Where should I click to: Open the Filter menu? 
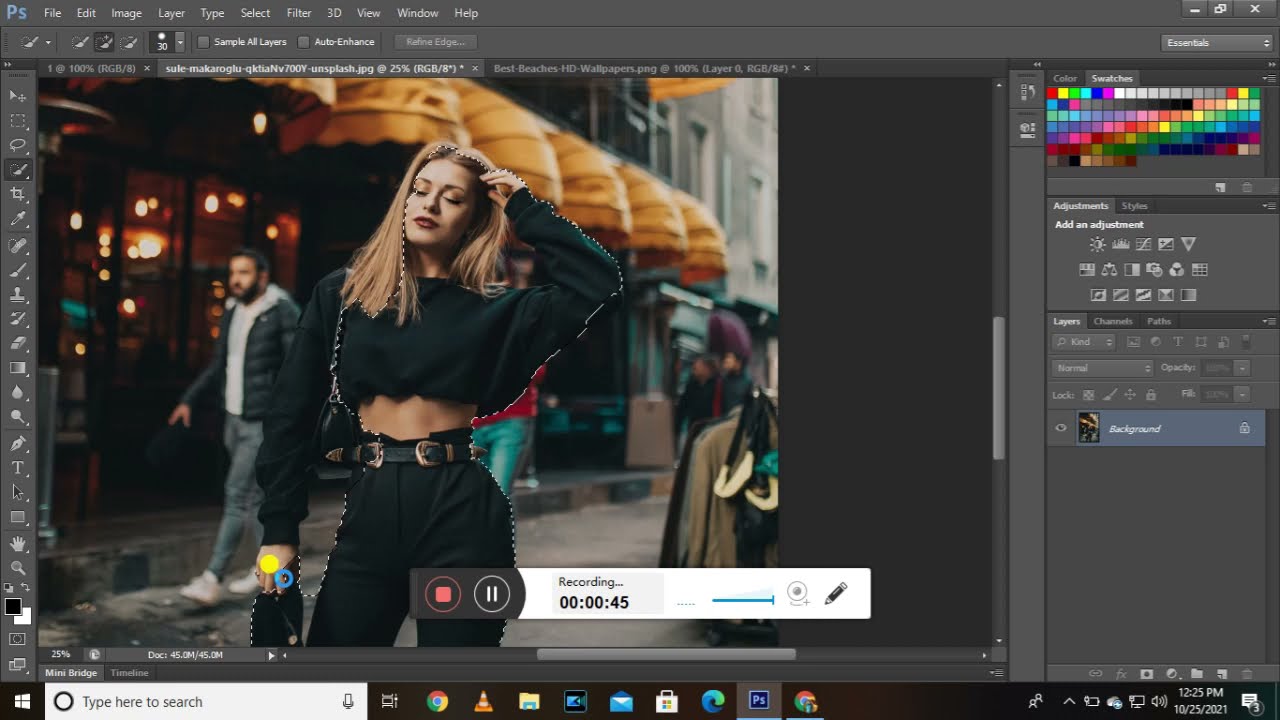(x=299, y=13)
